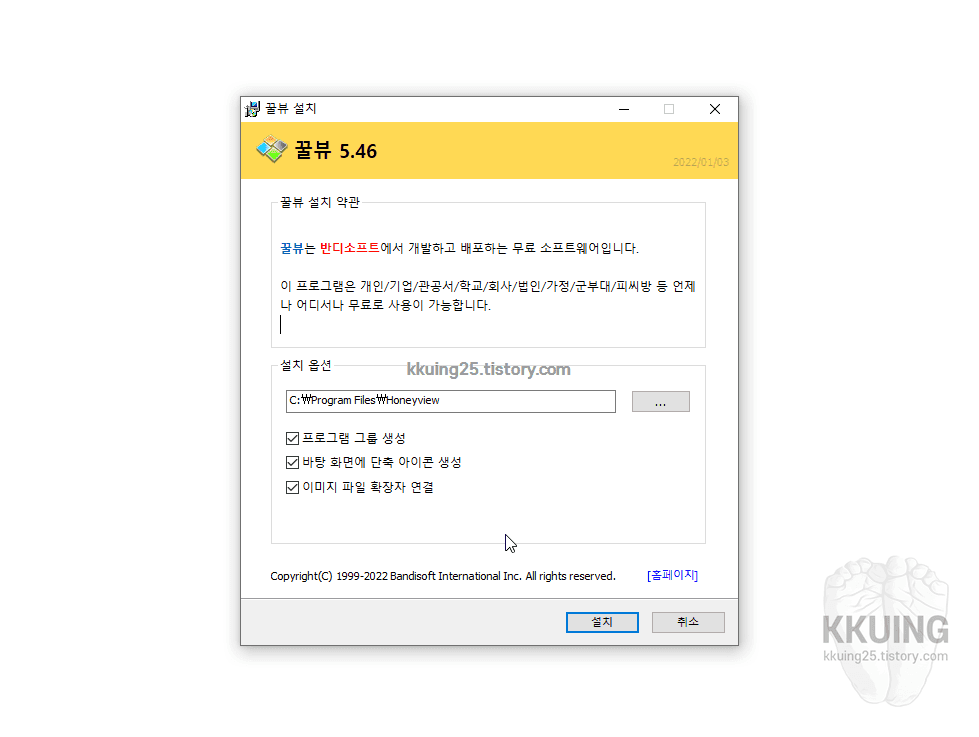
Task: Minimize the 꿀뷰 설치 window
Action: click(624, 109)
